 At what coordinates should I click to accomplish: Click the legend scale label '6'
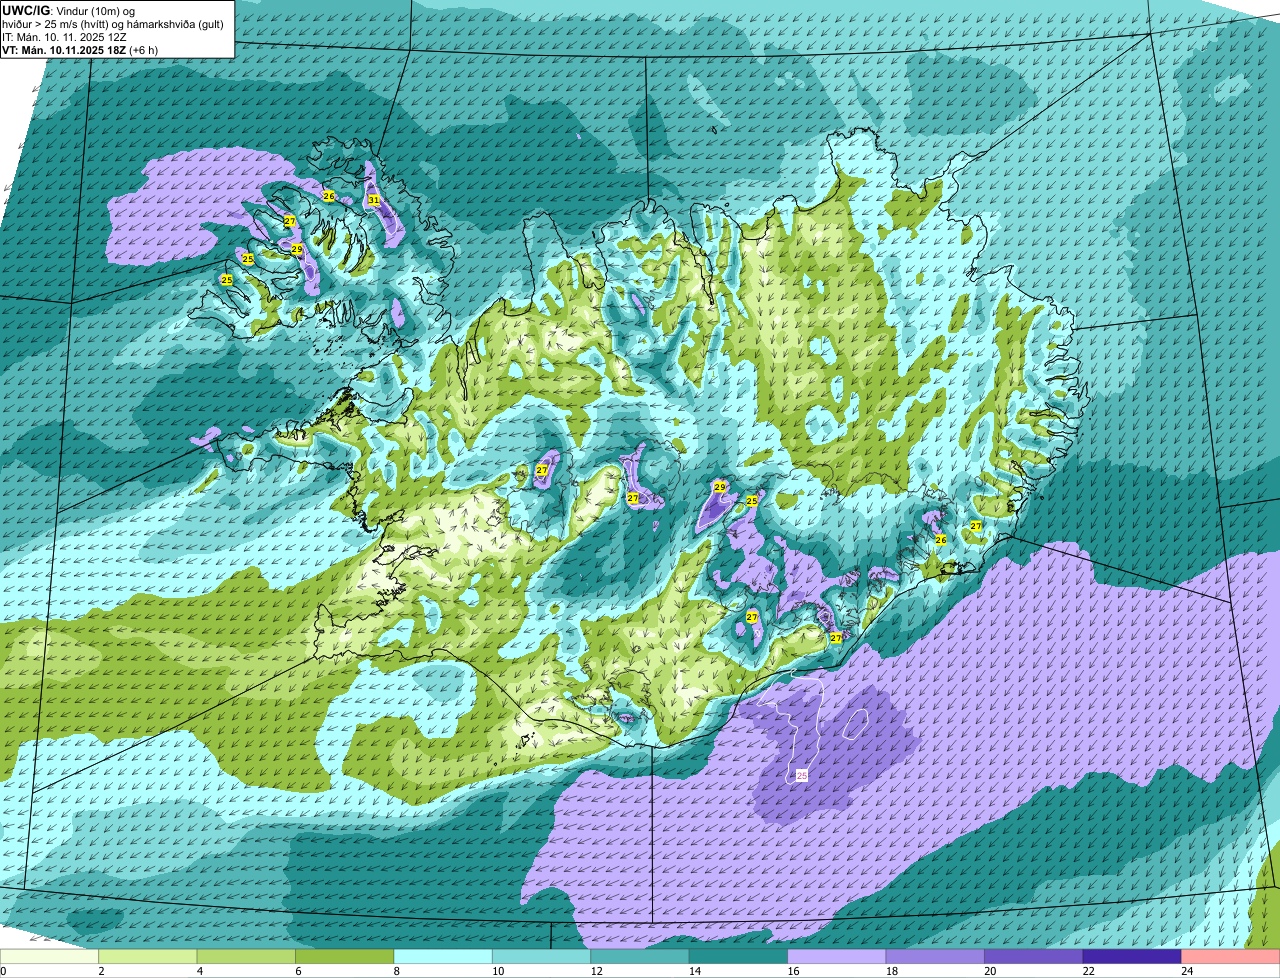[x=298, y=971]
